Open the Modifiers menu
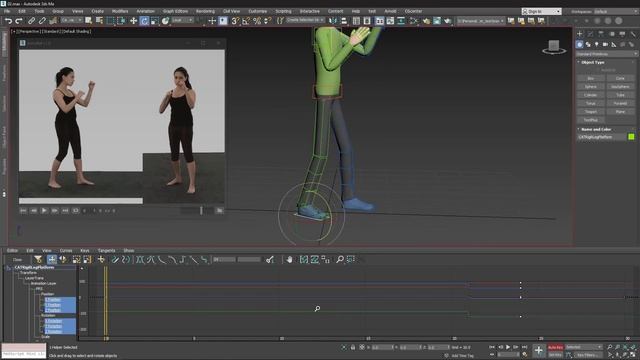 point(120,11)
